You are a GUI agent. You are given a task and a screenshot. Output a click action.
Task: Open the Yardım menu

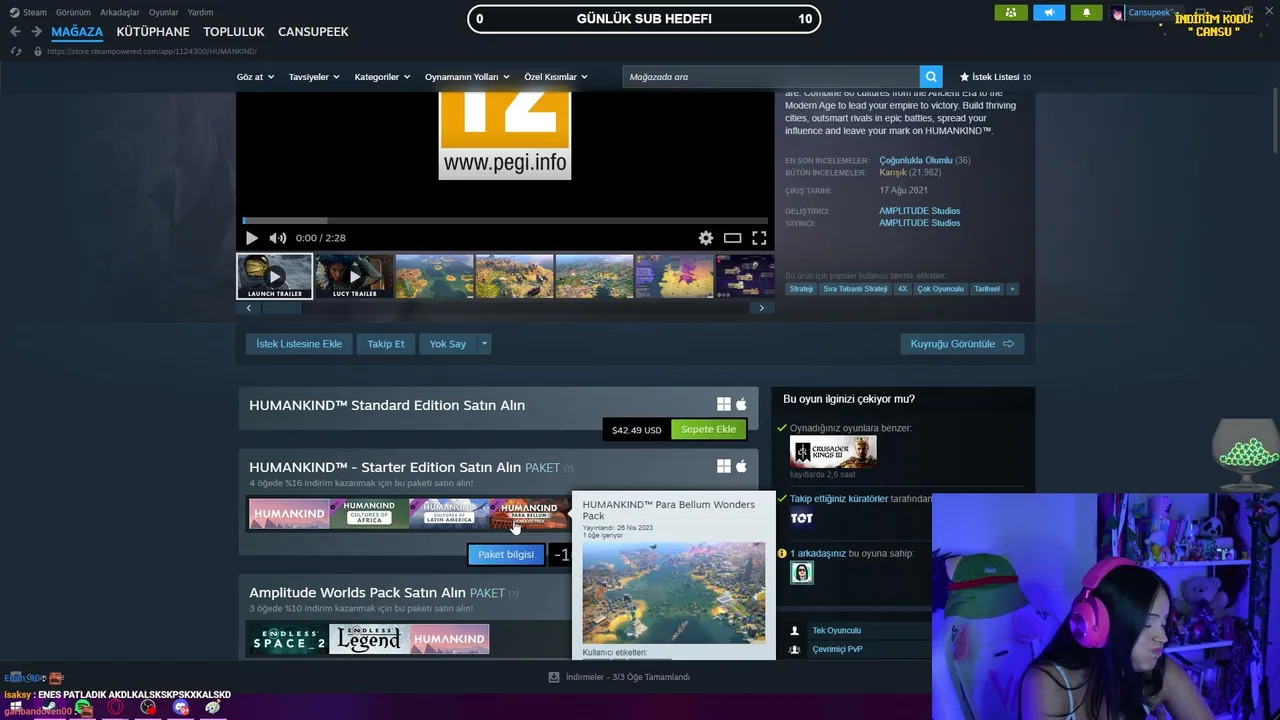pyautogui.click(x=200, y=12)
